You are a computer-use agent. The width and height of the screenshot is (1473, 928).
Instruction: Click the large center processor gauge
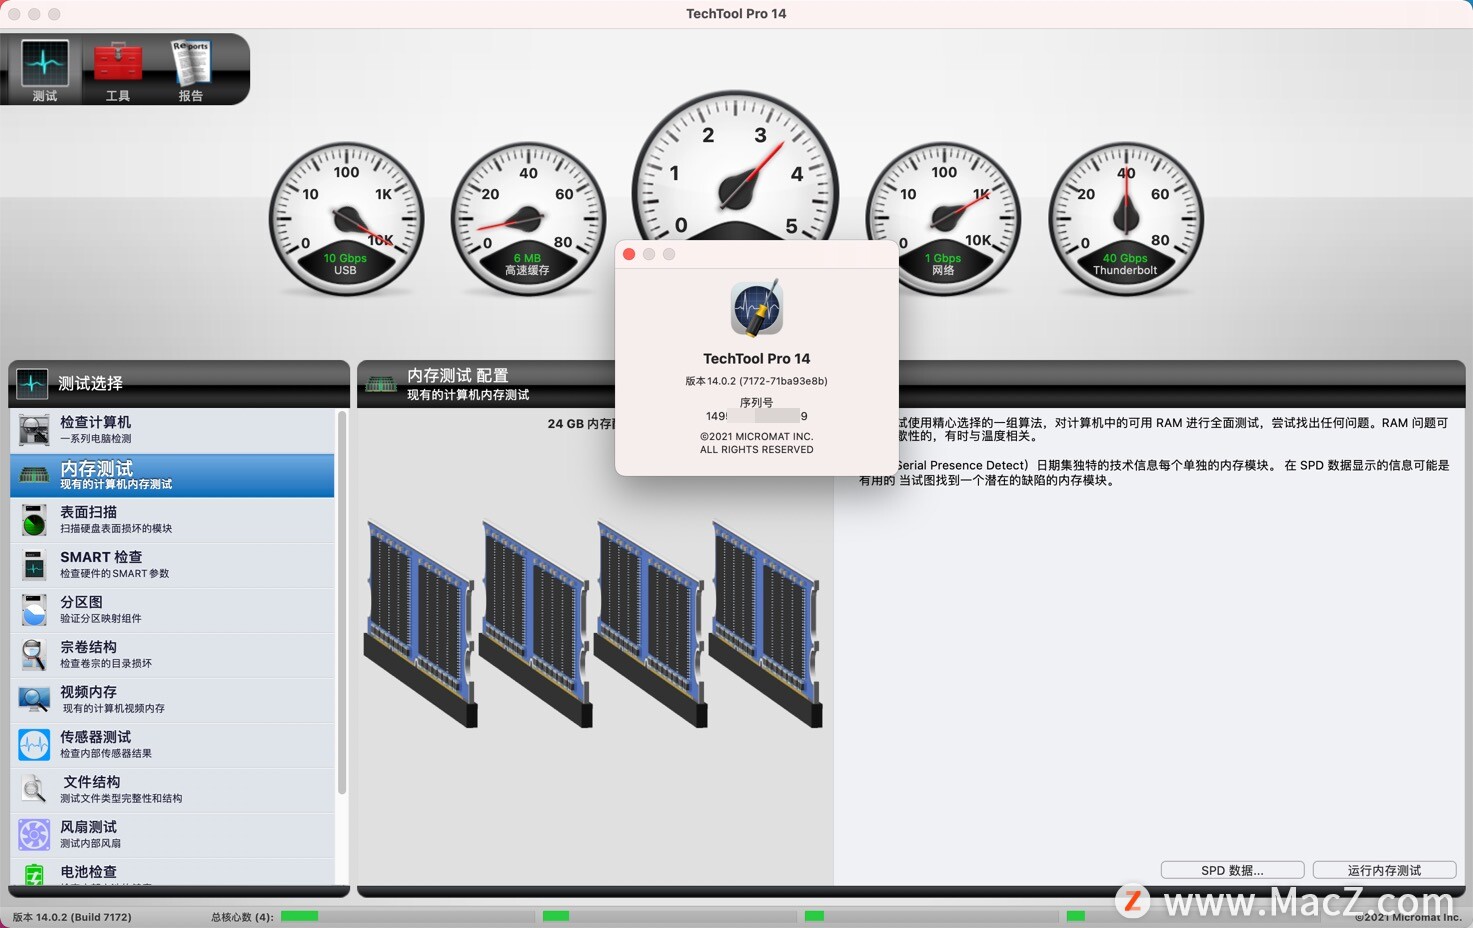tap(736, 165)
